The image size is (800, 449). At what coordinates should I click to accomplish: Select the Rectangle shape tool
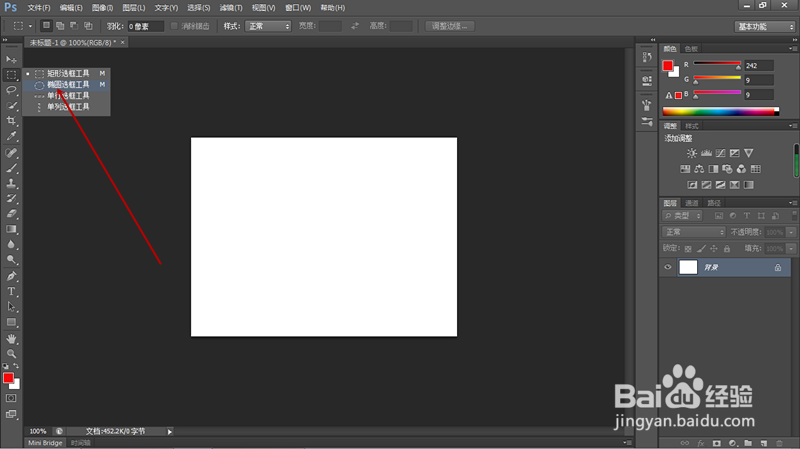click(11, 322)
